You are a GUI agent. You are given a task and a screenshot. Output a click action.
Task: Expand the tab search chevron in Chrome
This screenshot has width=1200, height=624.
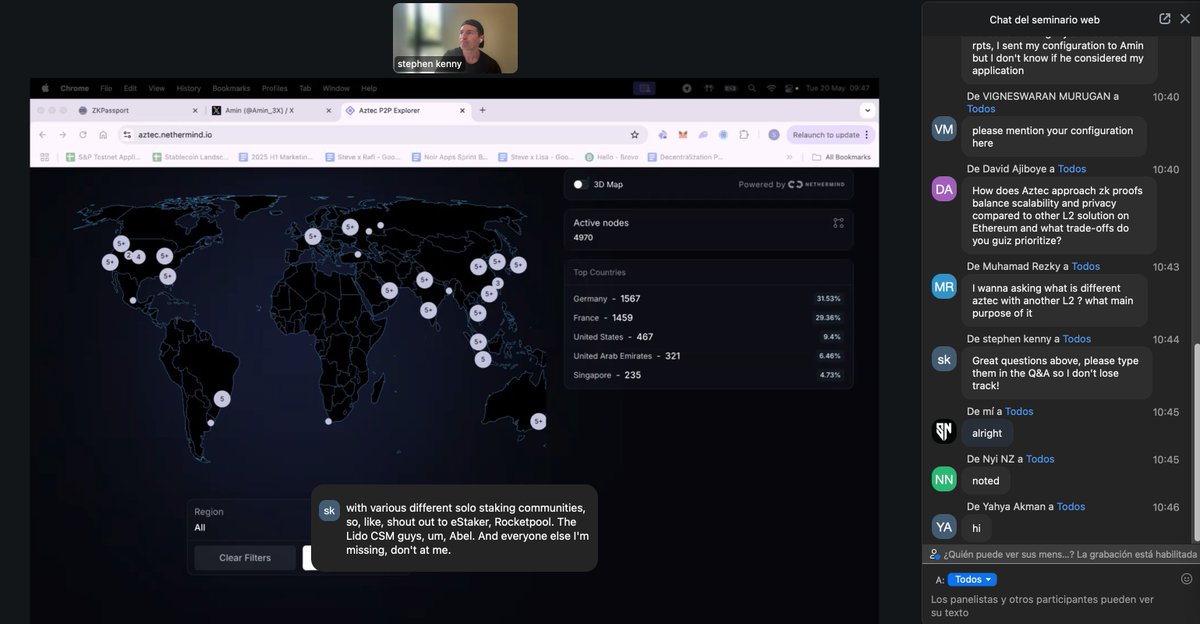[868, 110]
